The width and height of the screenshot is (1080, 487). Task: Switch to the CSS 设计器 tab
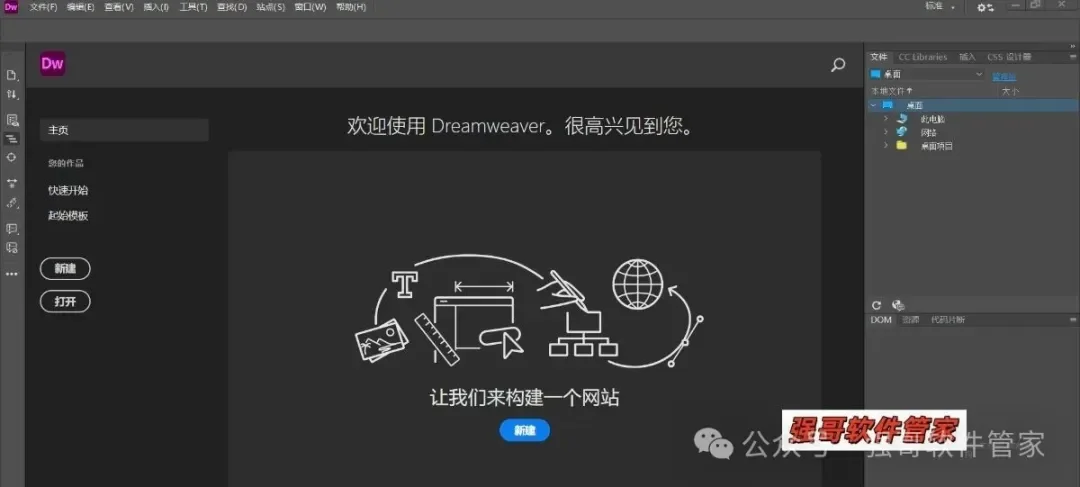1009,57
